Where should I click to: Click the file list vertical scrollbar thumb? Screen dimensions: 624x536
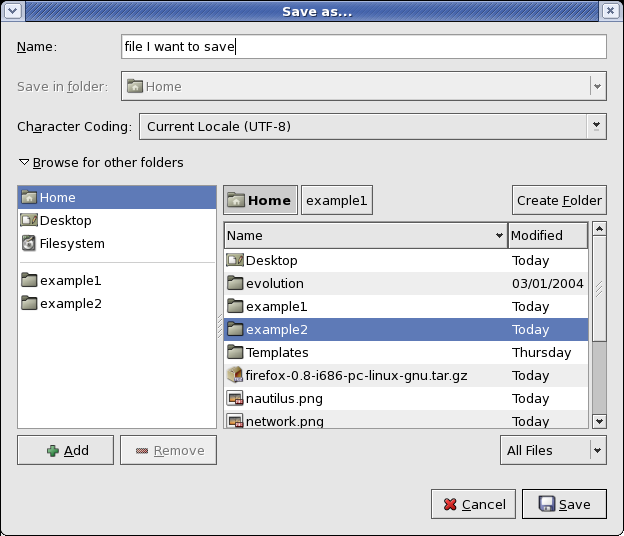[599, 288]
